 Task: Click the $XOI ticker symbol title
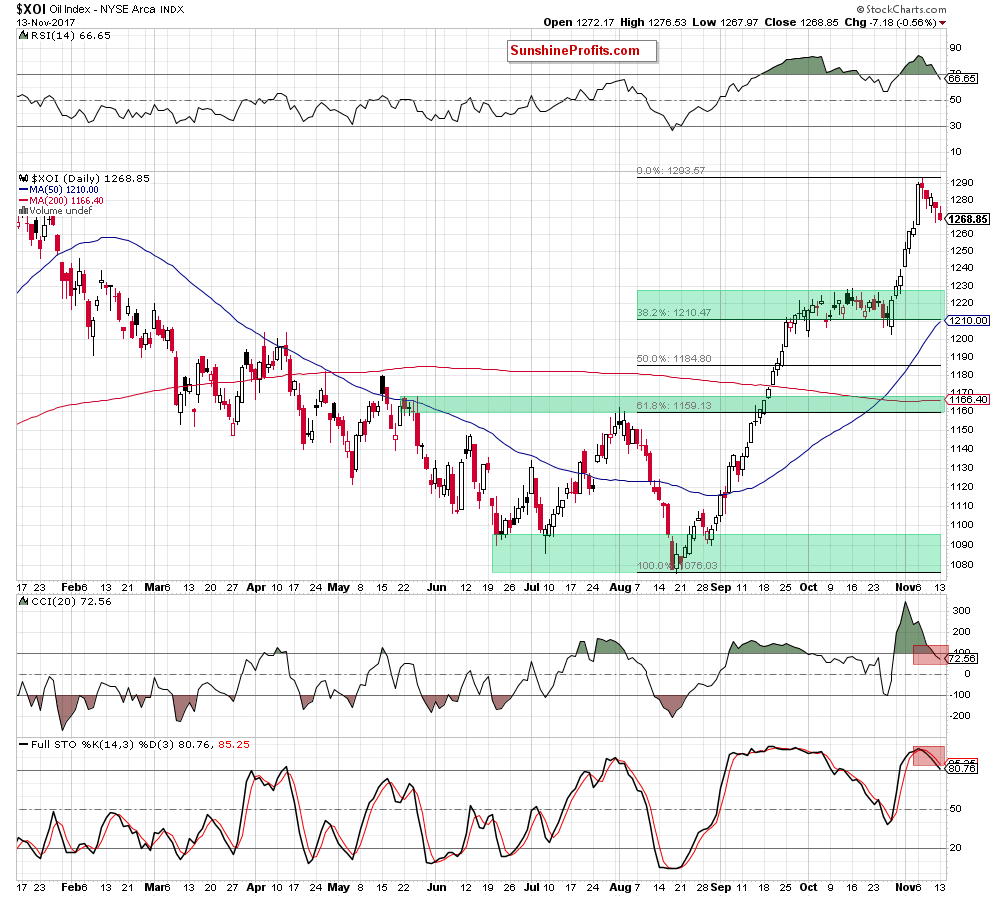click(x=31, y=9)
